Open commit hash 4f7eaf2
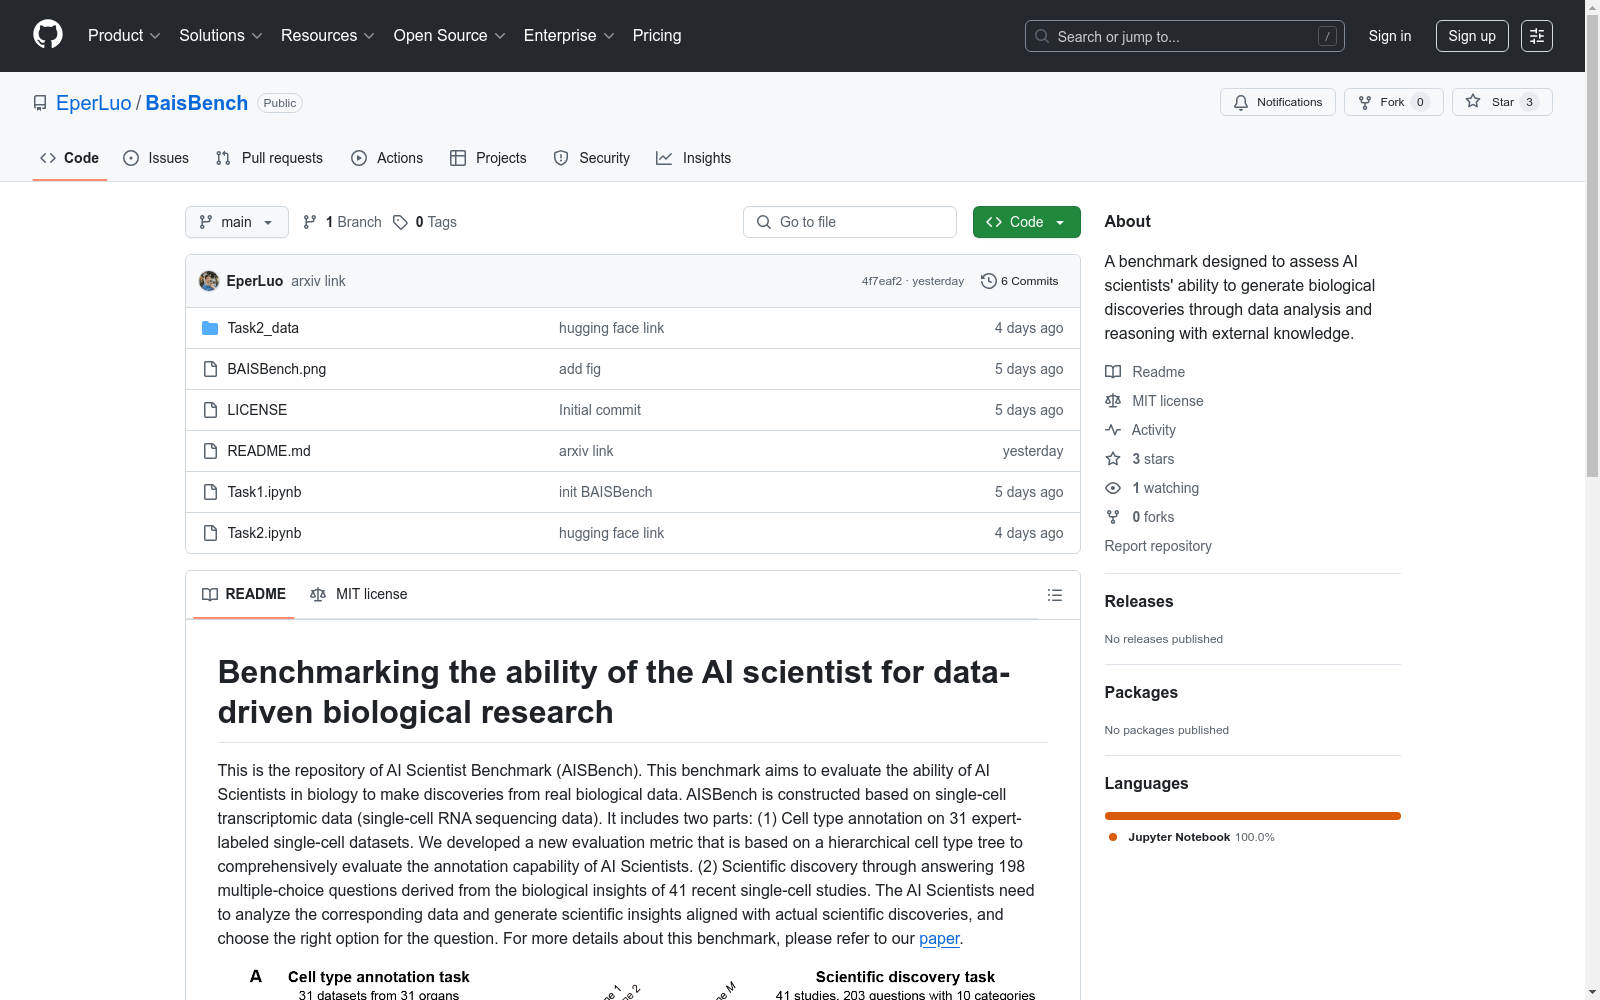The image size is (1600, 1000). pyautogui.click(x=882, y=281)
